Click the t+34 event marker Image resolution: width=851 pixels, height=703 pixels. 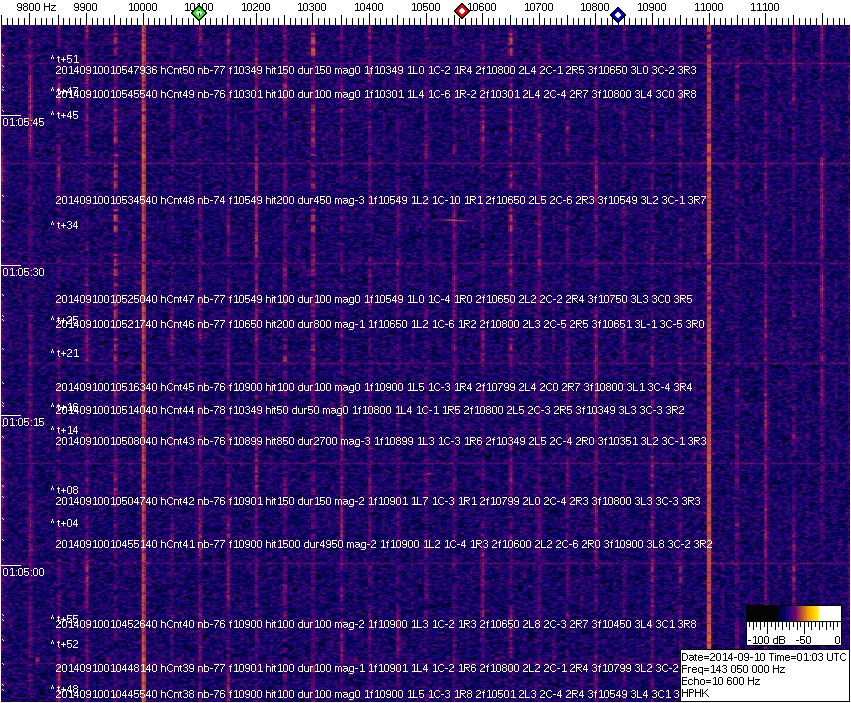pos(65,226)
